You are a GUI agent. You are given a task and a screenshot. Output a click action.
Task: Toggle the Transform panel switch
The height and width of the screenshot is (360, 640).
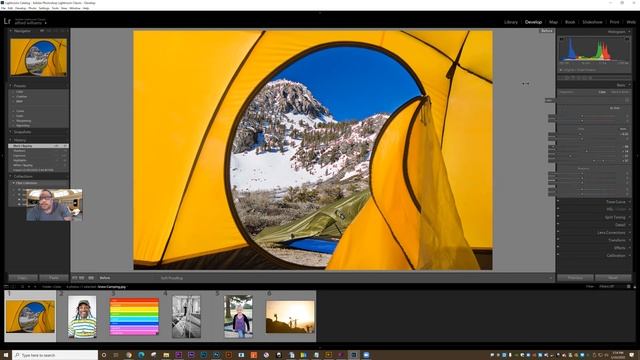[558, 240]
